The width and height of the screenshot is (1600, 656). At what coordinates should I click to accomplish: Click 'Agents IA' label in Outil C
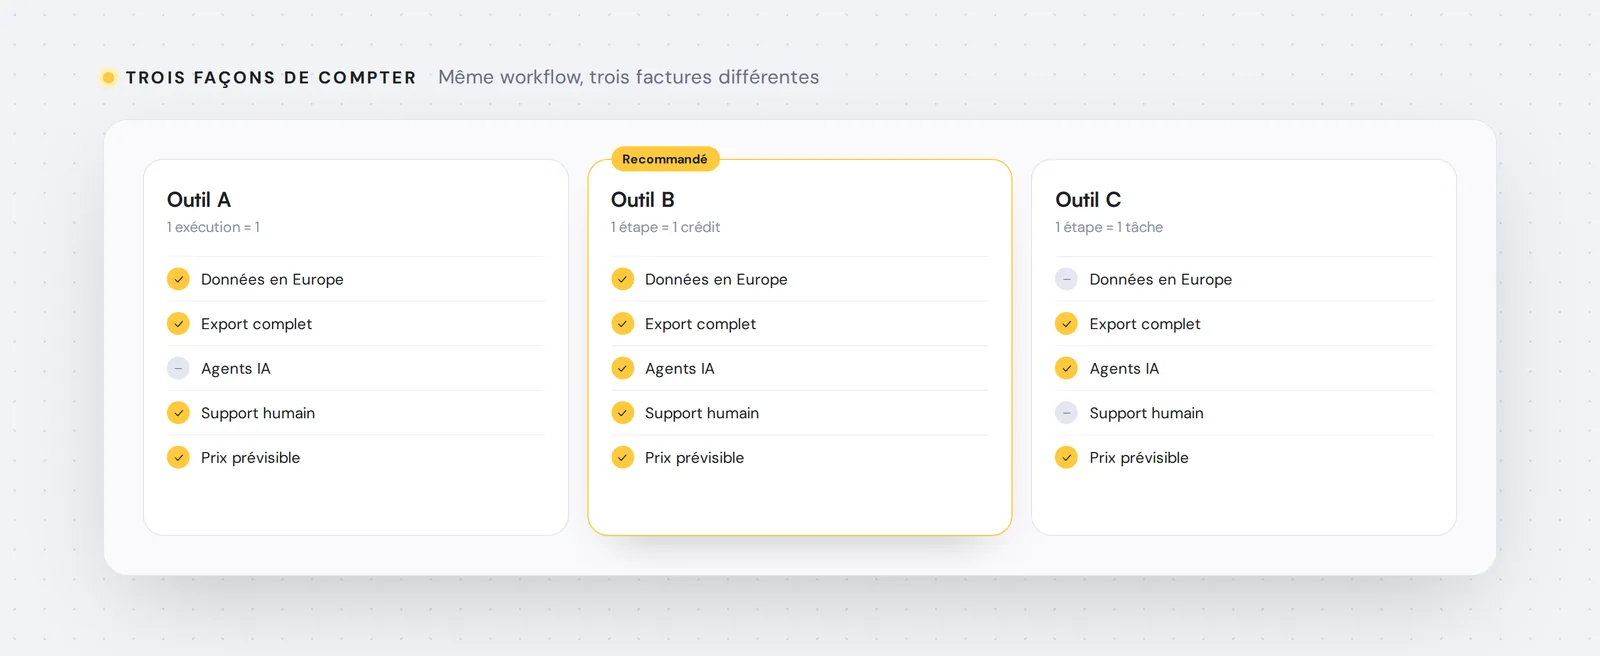(x=1124, y=369)
